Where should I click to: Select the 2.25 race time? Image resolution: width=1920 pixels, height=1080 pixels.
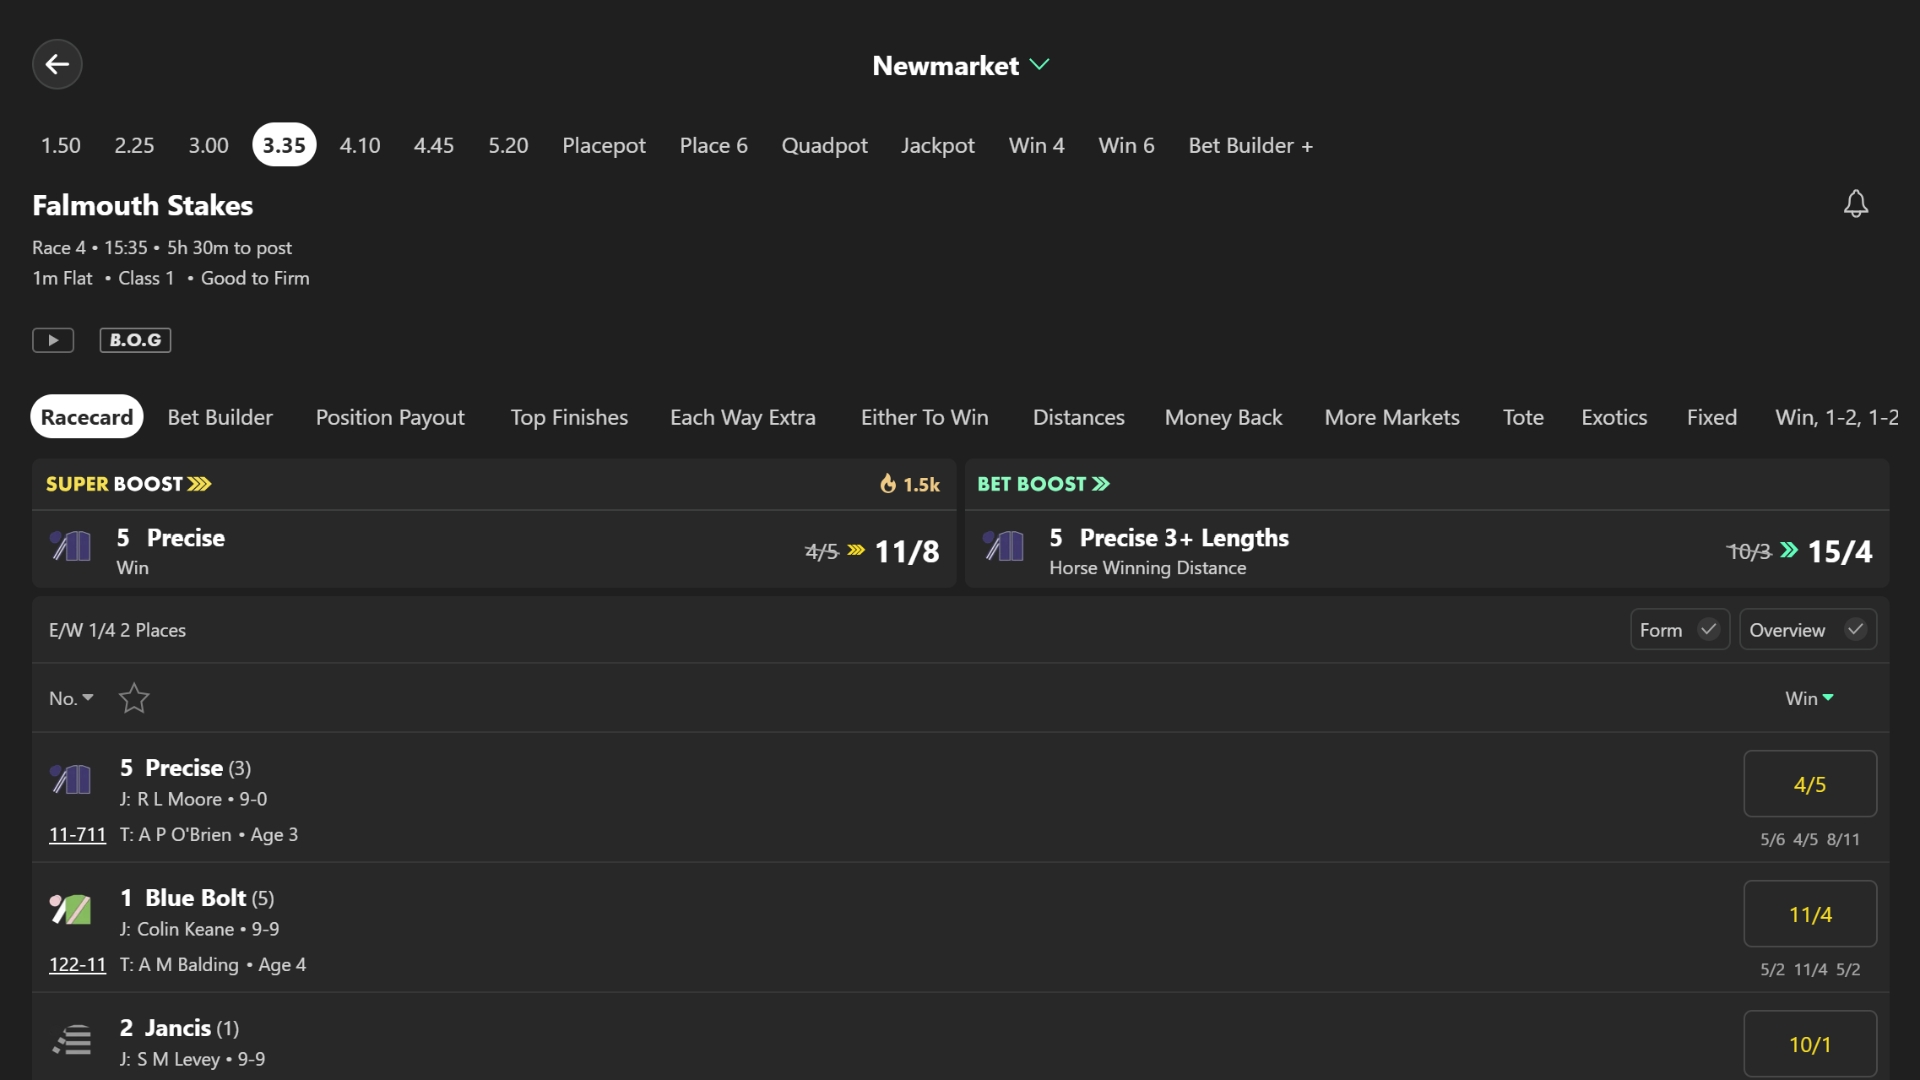pyautogui.click(x=134, y=145)
